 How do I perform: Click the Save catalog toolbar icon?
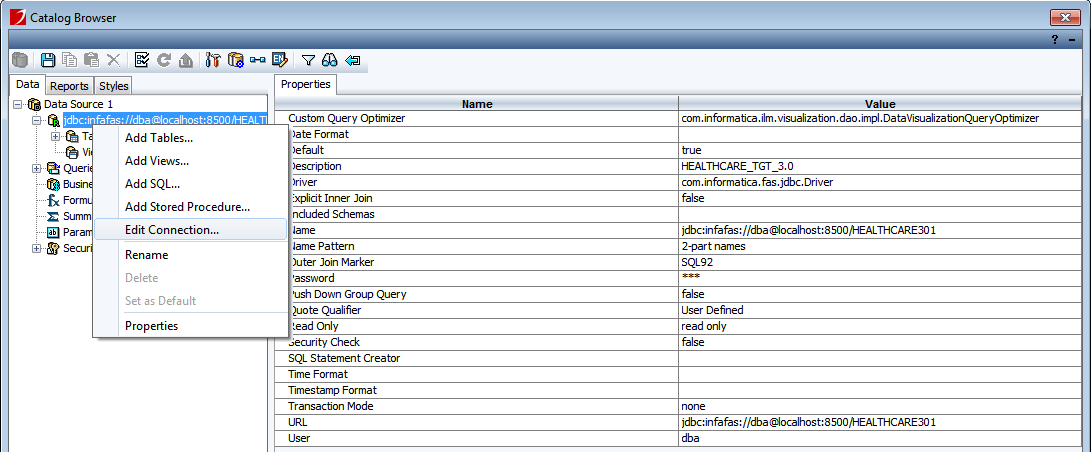[x=47, y=61]
